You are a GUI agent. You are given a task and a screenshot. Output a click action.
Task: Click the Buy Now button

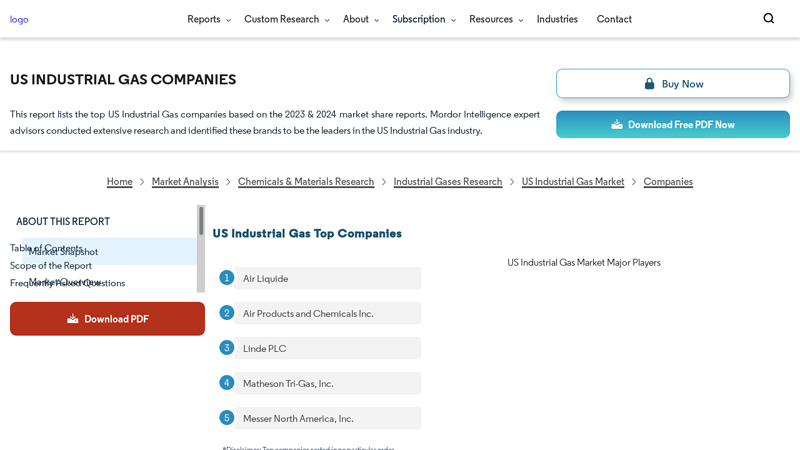click(x=672, y=84)
